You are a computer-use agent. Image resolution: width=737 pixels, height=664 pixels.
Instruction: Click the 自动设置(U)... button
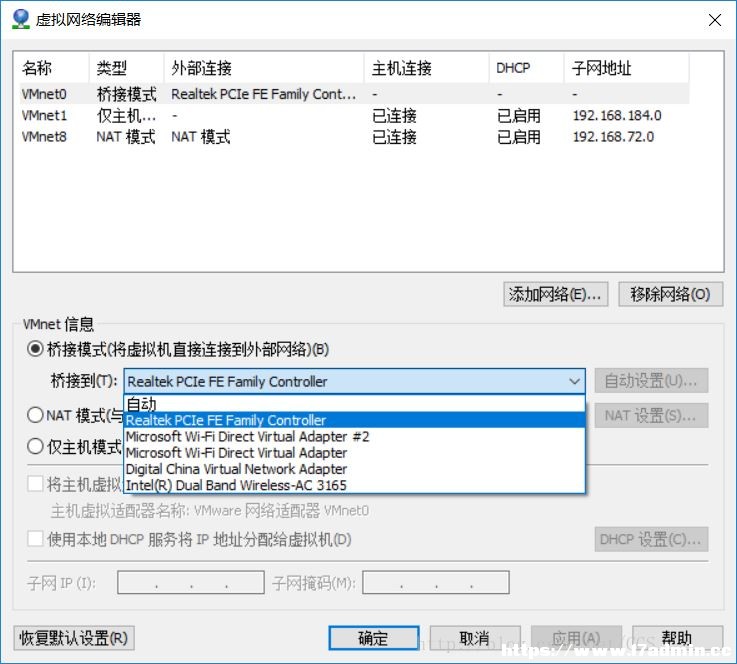[x=651, y=381]
